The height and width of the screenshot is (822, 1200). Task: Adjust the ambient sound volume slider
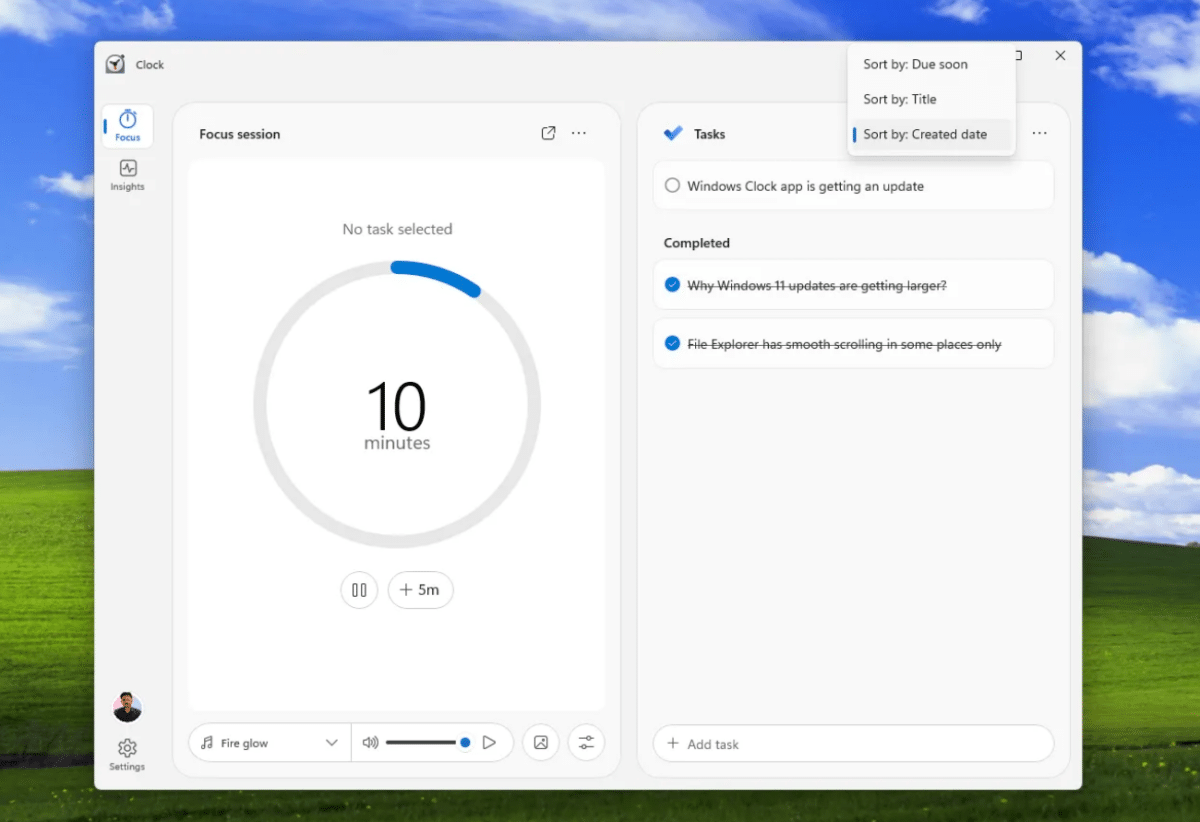(428, 742)
